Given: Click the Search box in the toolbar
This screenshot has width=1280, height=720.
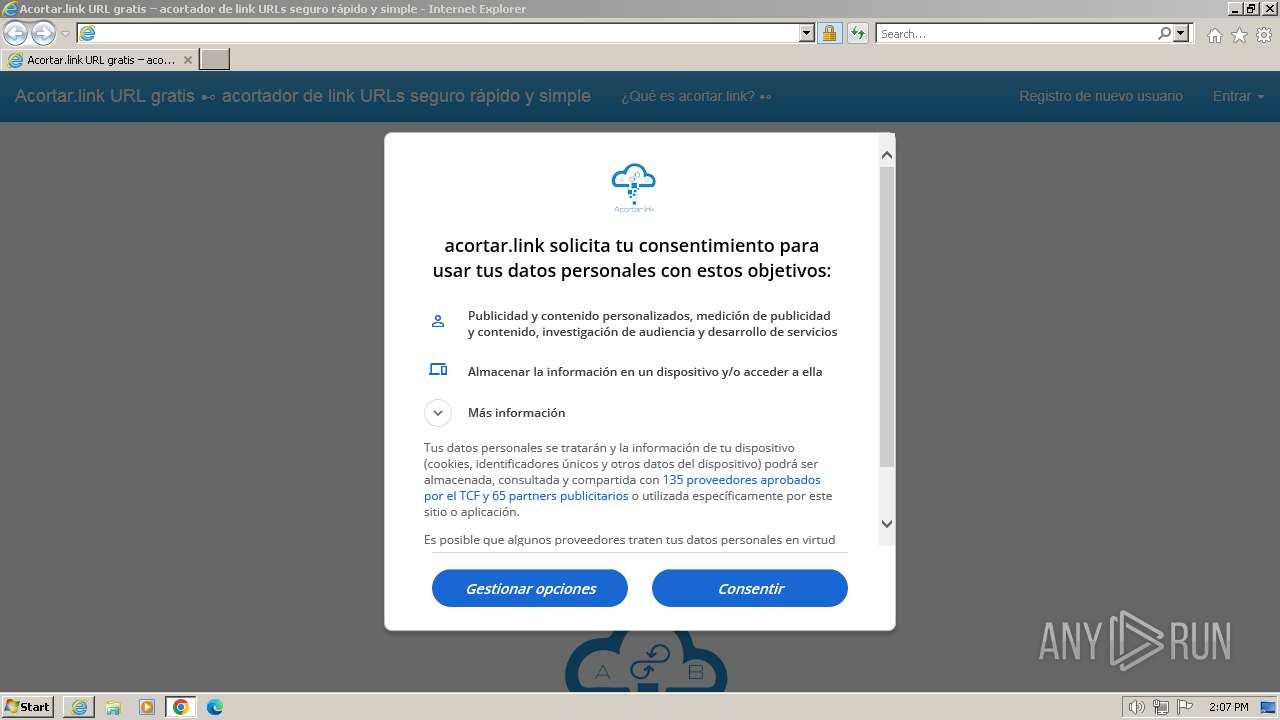Looking at the screenshot, I should [x=1015, y=33].
